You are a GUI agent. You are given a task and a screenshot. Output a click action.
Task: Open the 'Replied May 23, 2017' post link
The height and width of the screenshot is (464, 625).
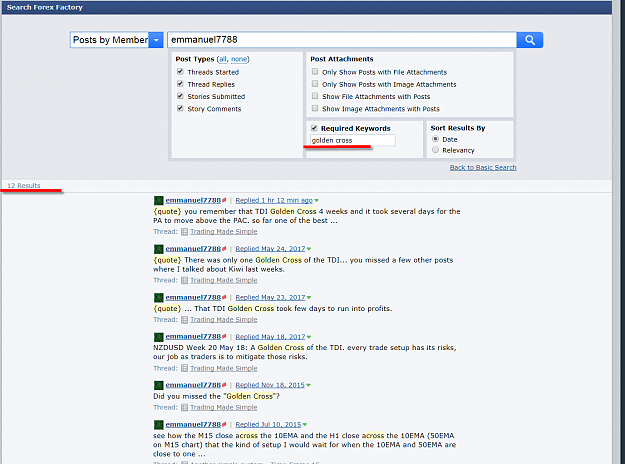pos(270,297)
